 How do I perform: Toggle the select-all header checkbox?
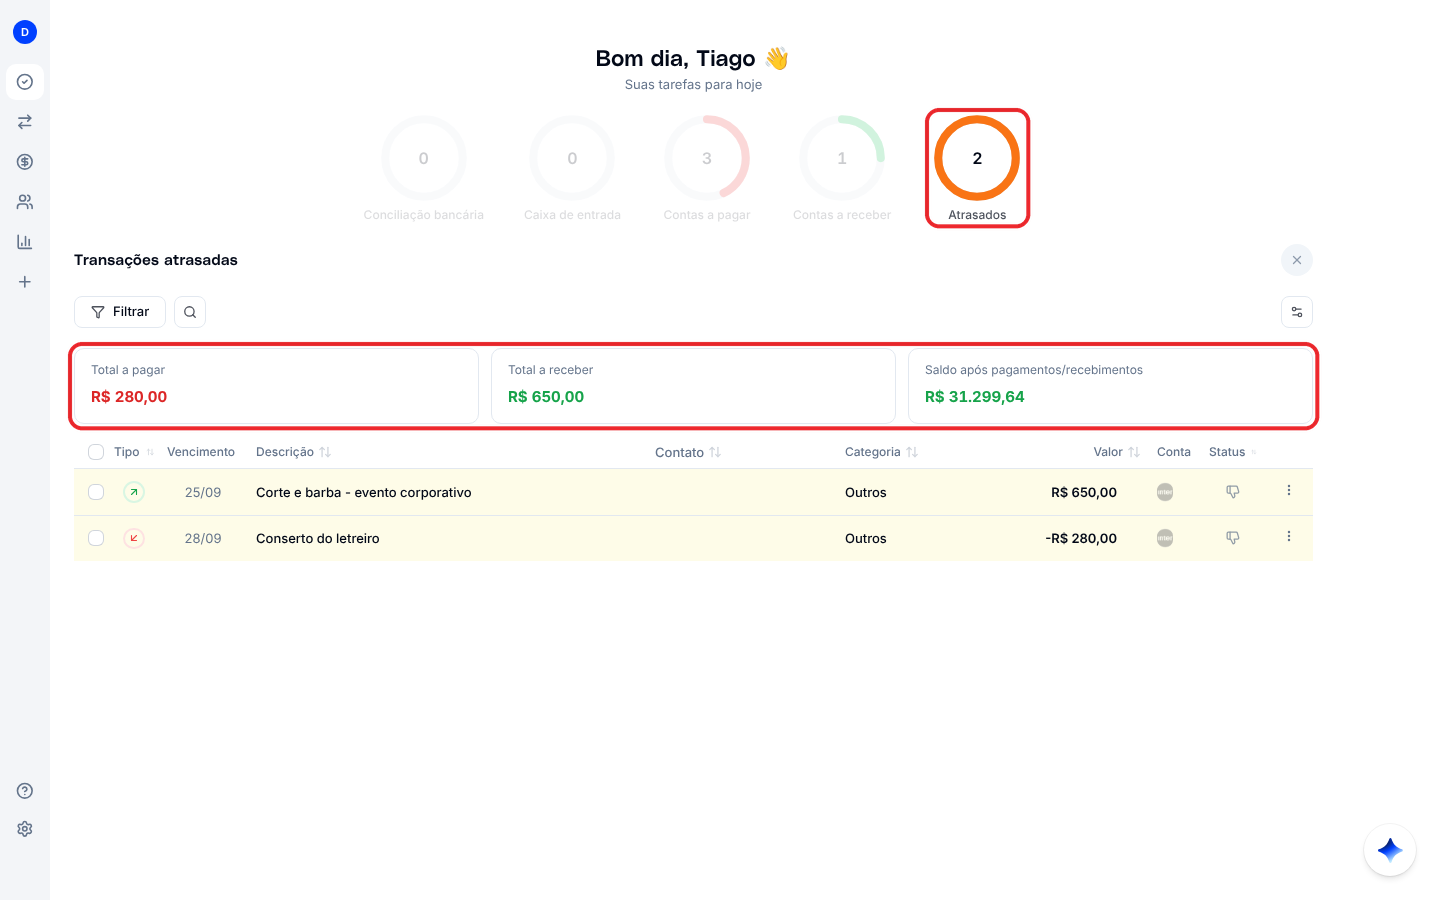pos(96,452)
